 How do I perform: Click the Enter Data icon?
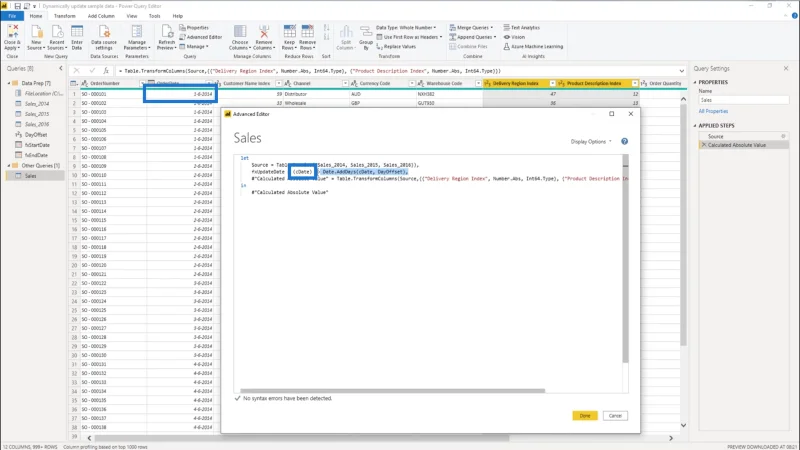point(77,37)
